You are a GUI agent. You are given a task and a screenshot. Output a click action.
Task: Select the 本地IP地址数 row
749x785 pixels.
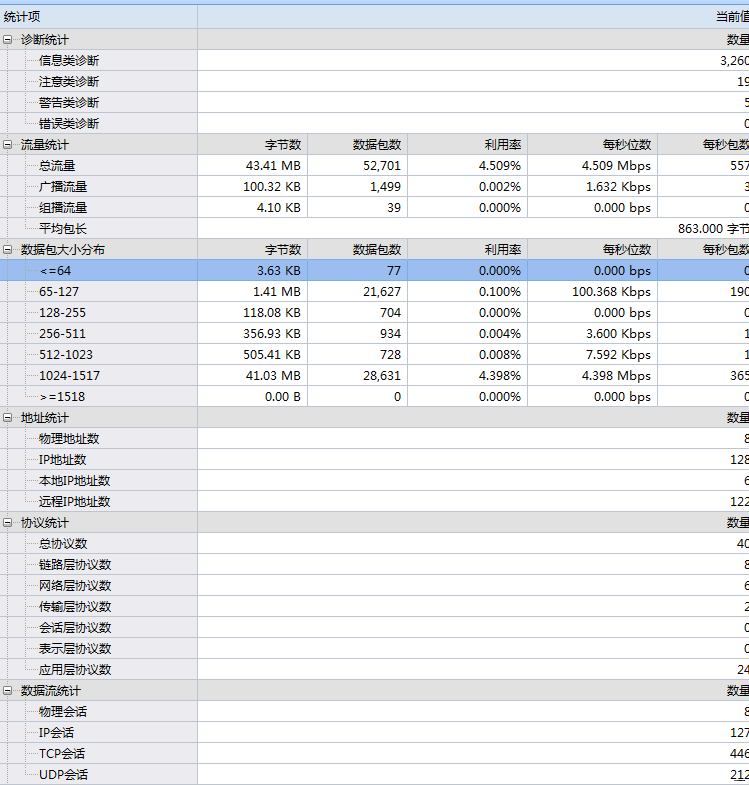[374, 481]
